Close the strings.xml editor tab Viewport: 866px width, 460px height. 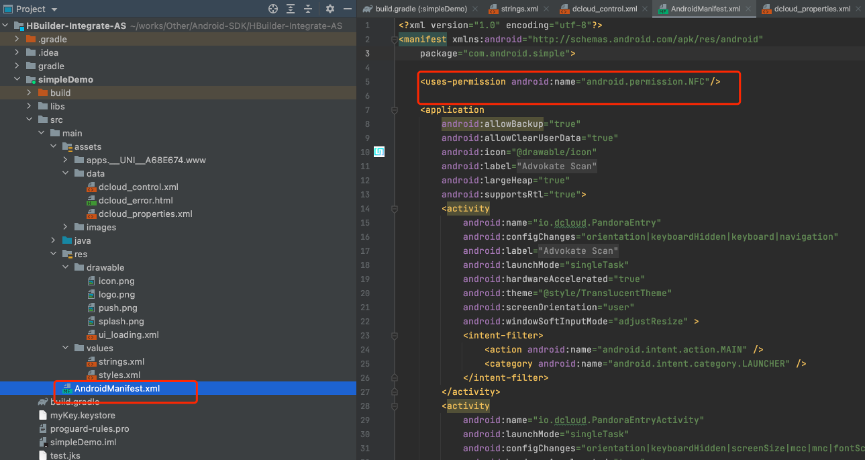(x=546, y=9)
